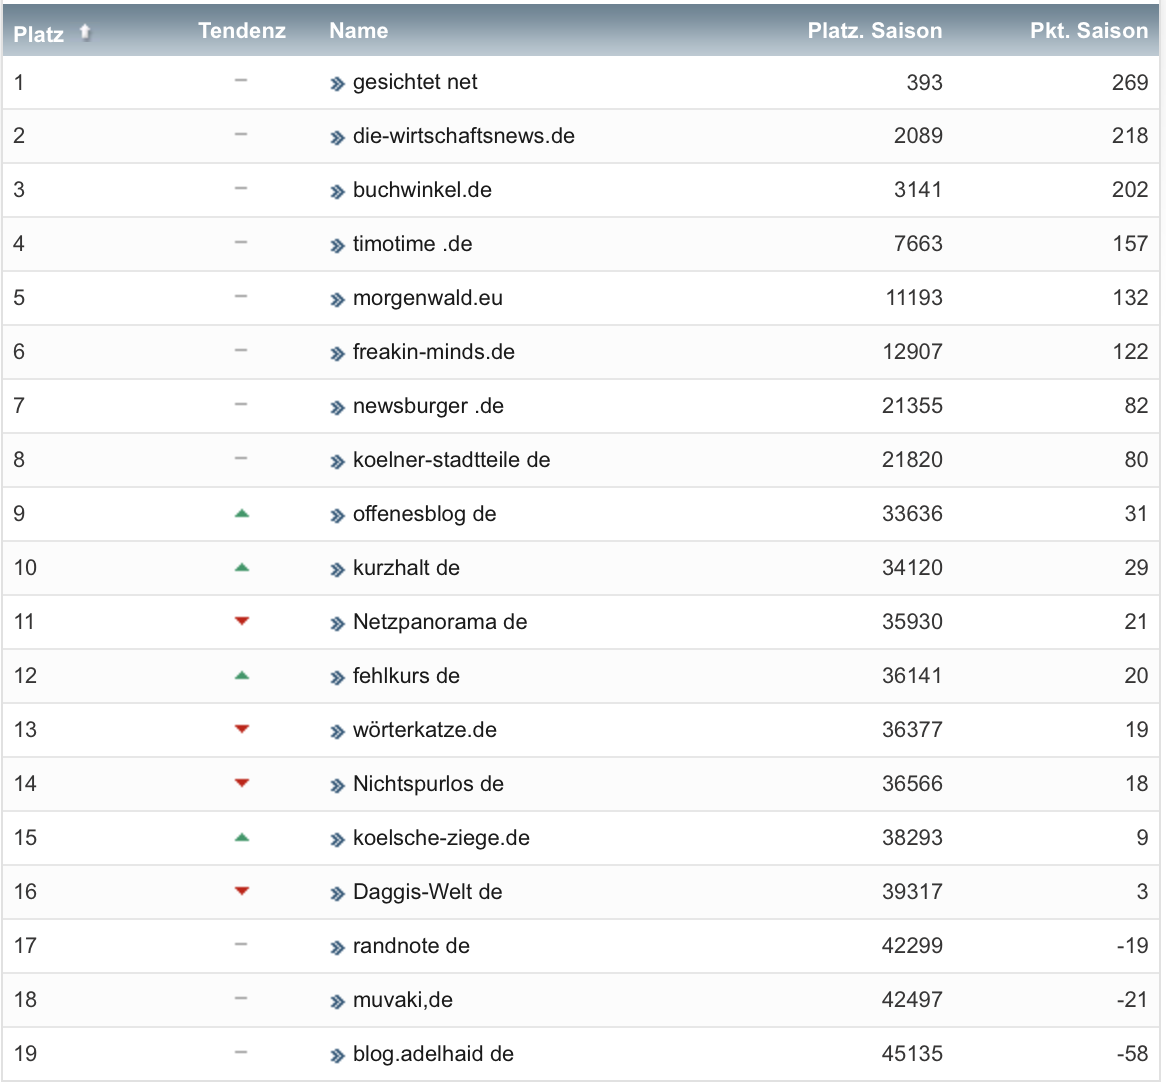Select season rank value 393
This screenshot has width=1166, height=1086.
924,82
